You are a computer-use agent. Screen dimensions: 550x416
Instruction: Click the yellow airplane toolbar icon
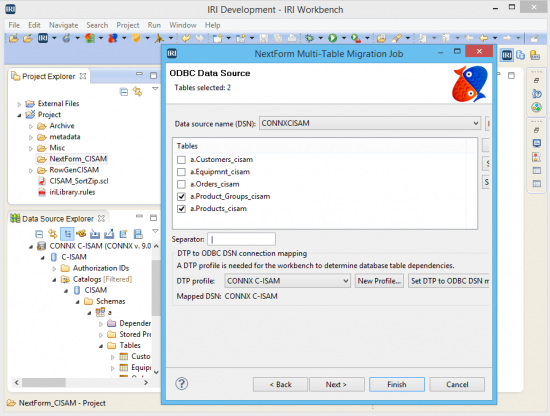(x=159, y=38)
